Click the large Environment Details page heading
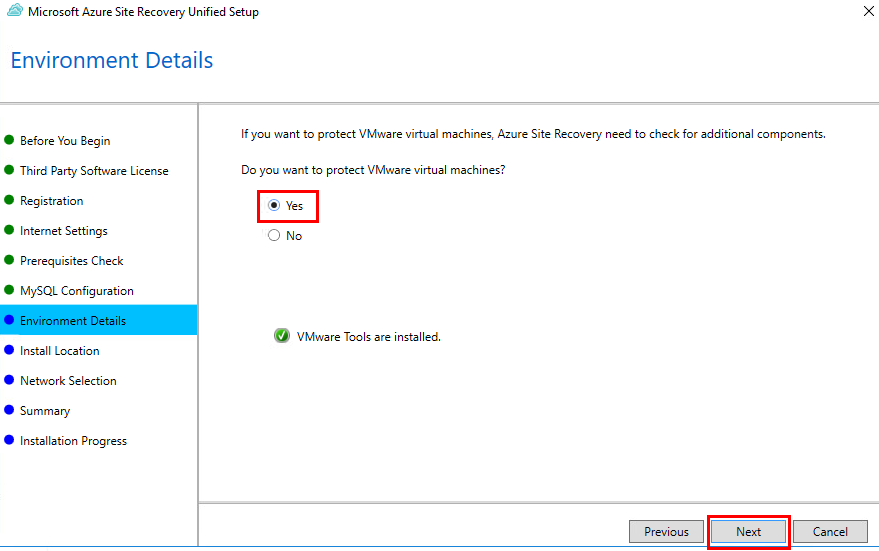 112,61
